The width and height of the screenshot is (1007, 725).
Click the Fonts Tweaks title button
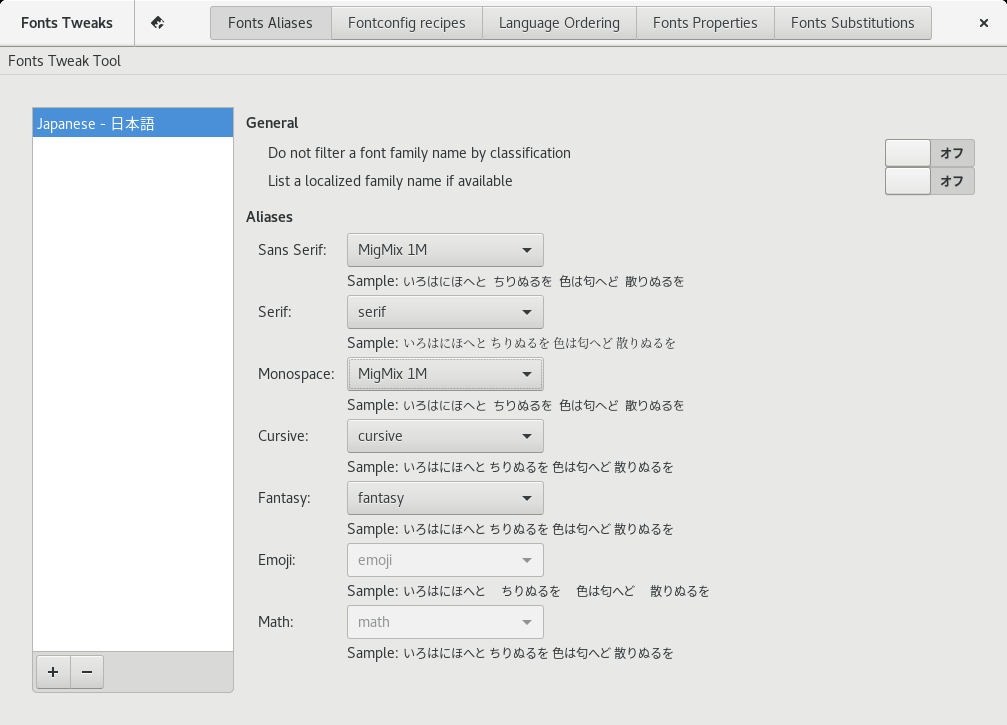(67, 23)
